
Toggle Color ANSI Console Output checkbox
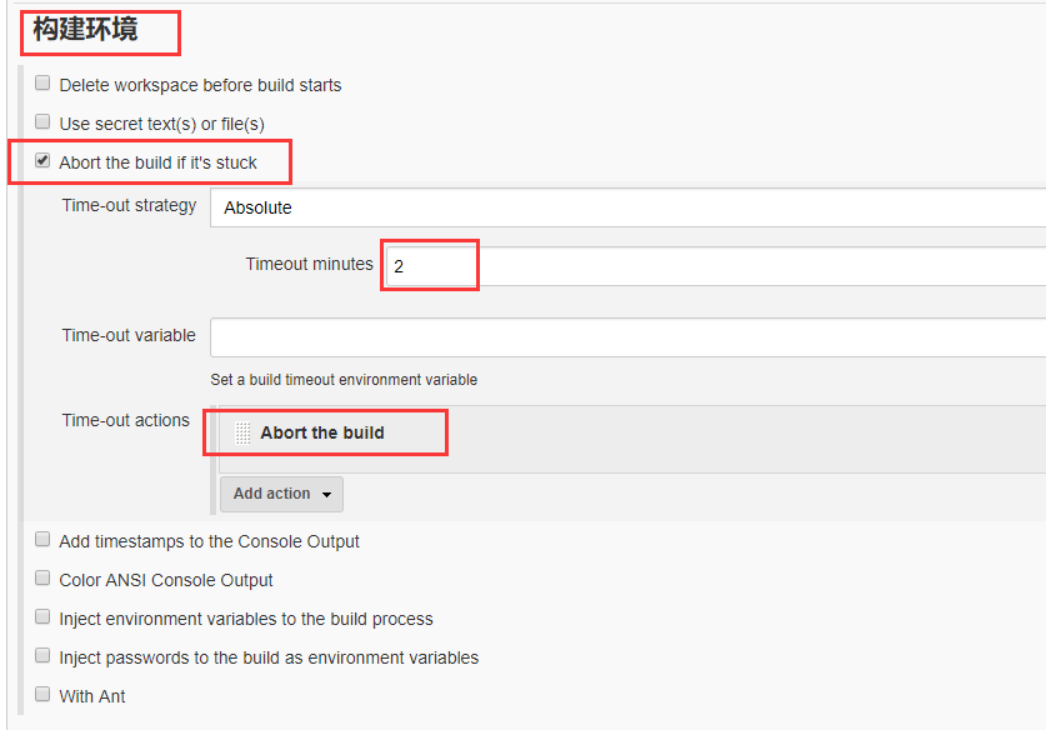(x=43, y=579)
